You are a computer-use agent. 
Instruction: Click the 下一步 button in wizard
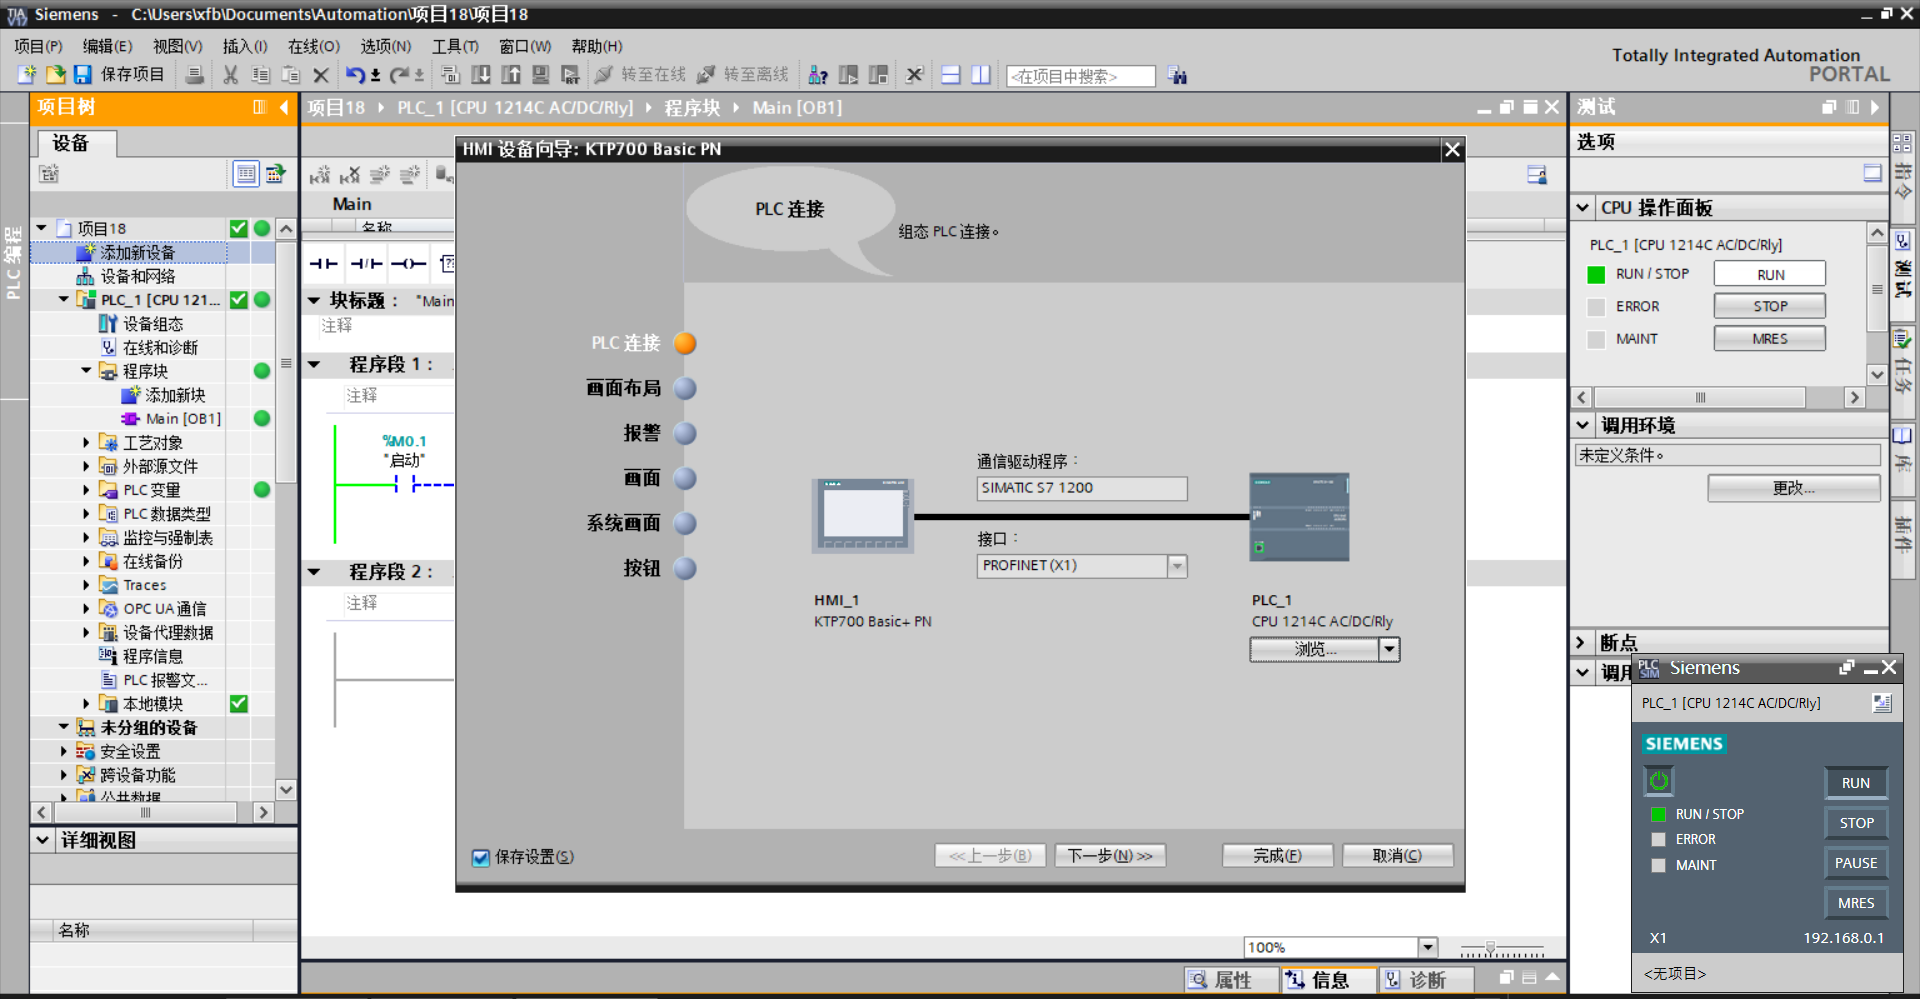point(1110,856)
